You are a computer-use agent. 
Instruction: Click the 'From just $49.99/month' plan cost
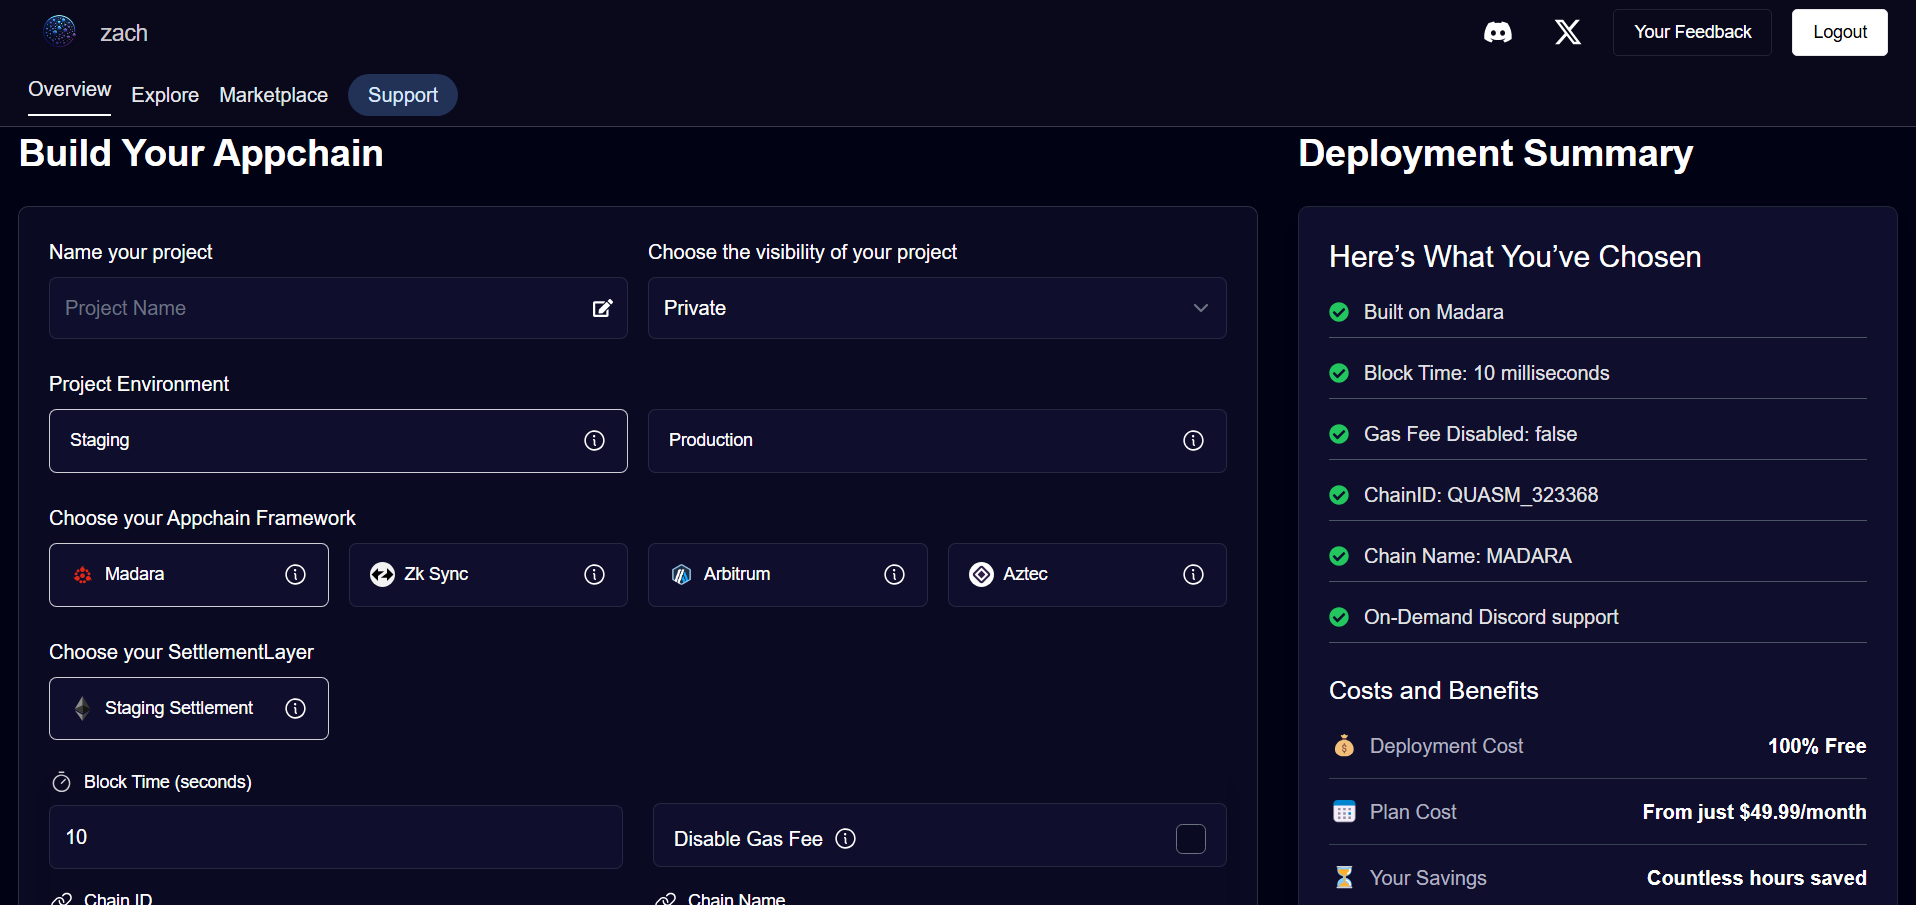[1754, 812]
